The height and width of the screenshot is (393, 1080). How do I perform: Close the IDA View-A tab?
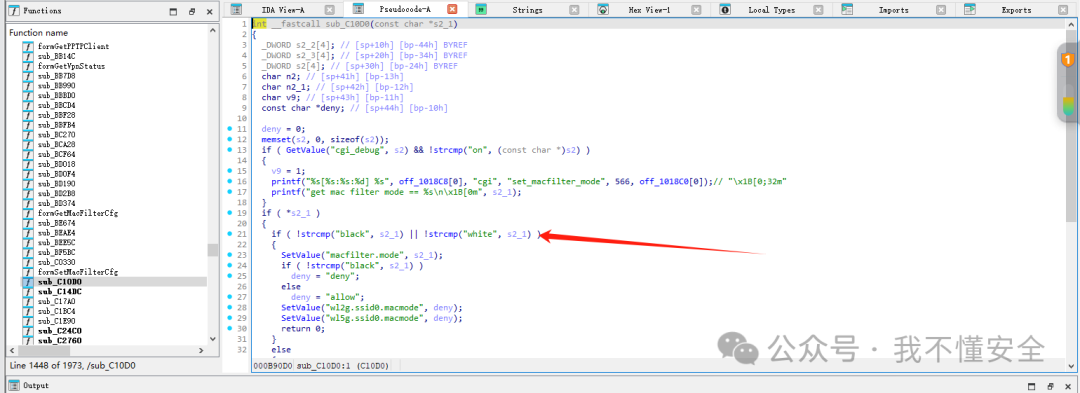click(x=330, y=10)
